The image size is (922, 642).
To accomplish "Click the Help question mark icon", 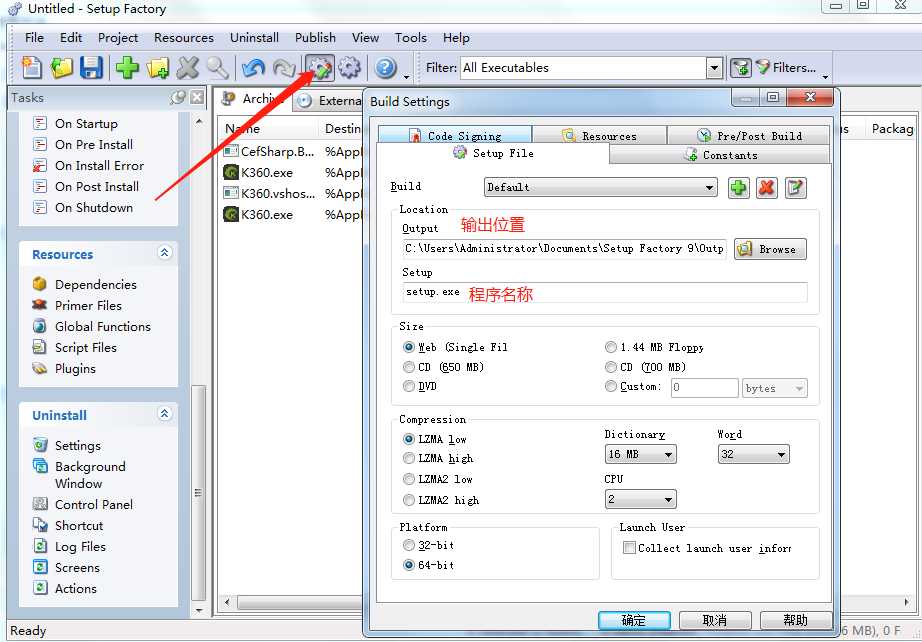I will (x=385, y=68).
